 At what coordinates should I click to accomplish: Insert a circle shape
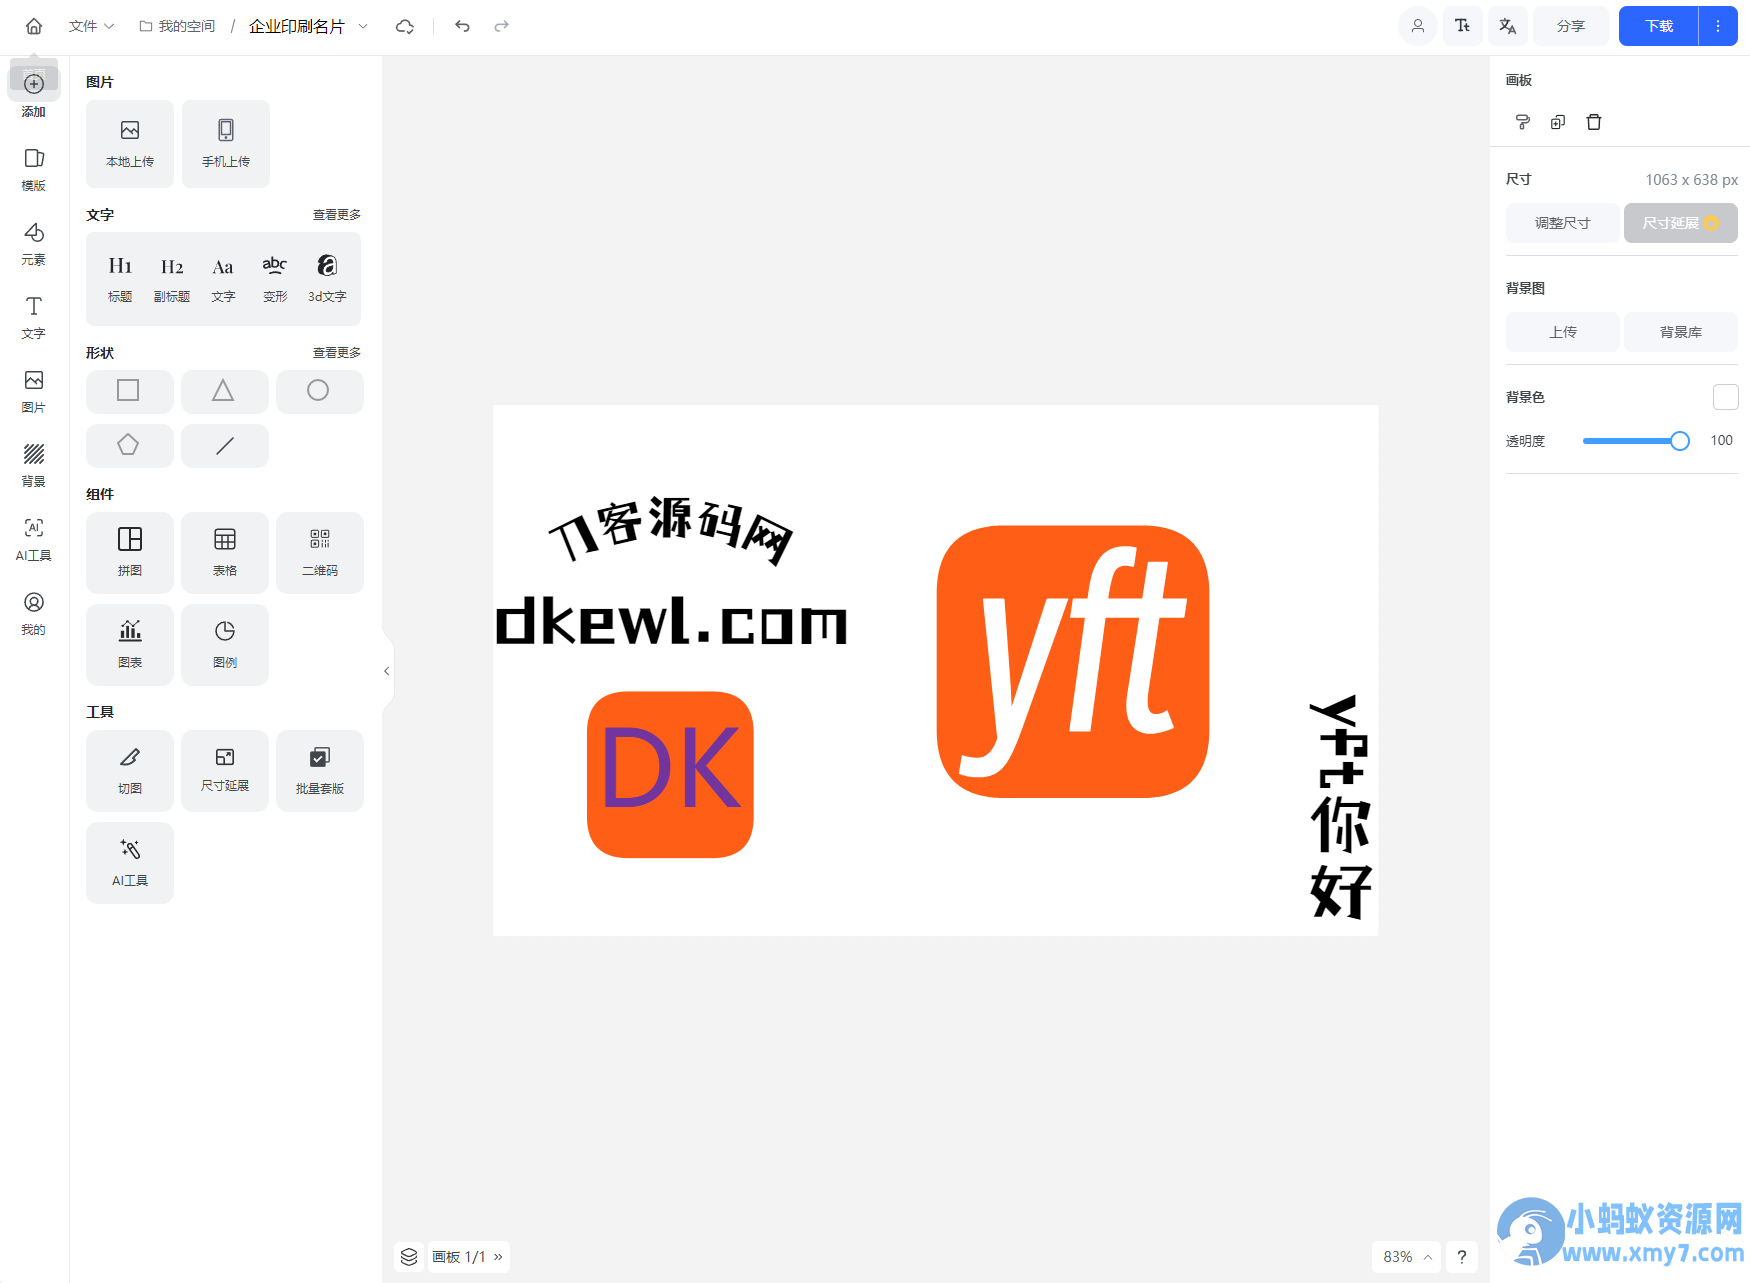320,391
